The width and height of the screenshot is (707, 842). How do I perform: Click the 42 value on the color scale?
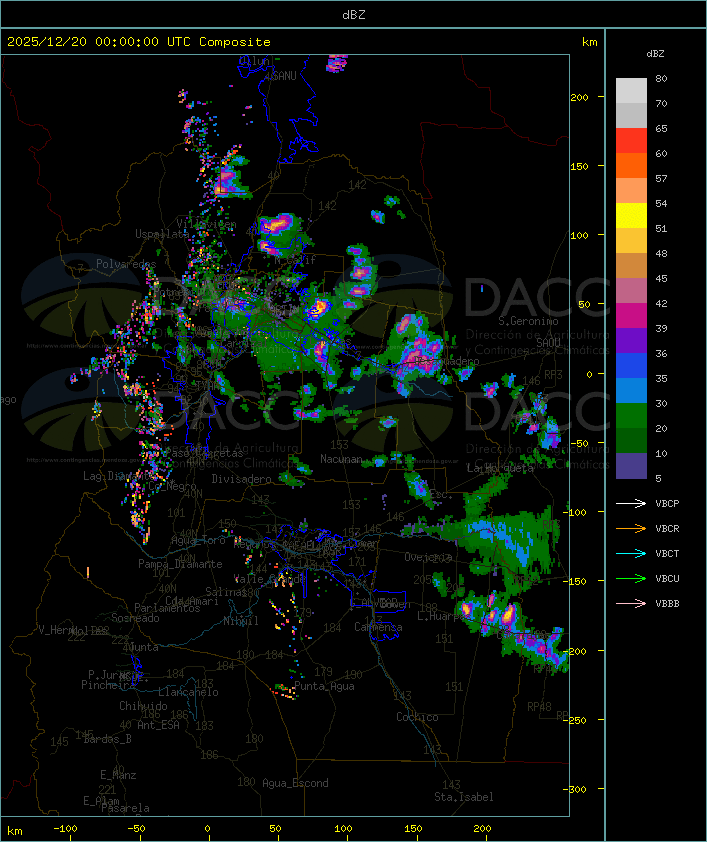pyautogui.click(x=661, y=304)
